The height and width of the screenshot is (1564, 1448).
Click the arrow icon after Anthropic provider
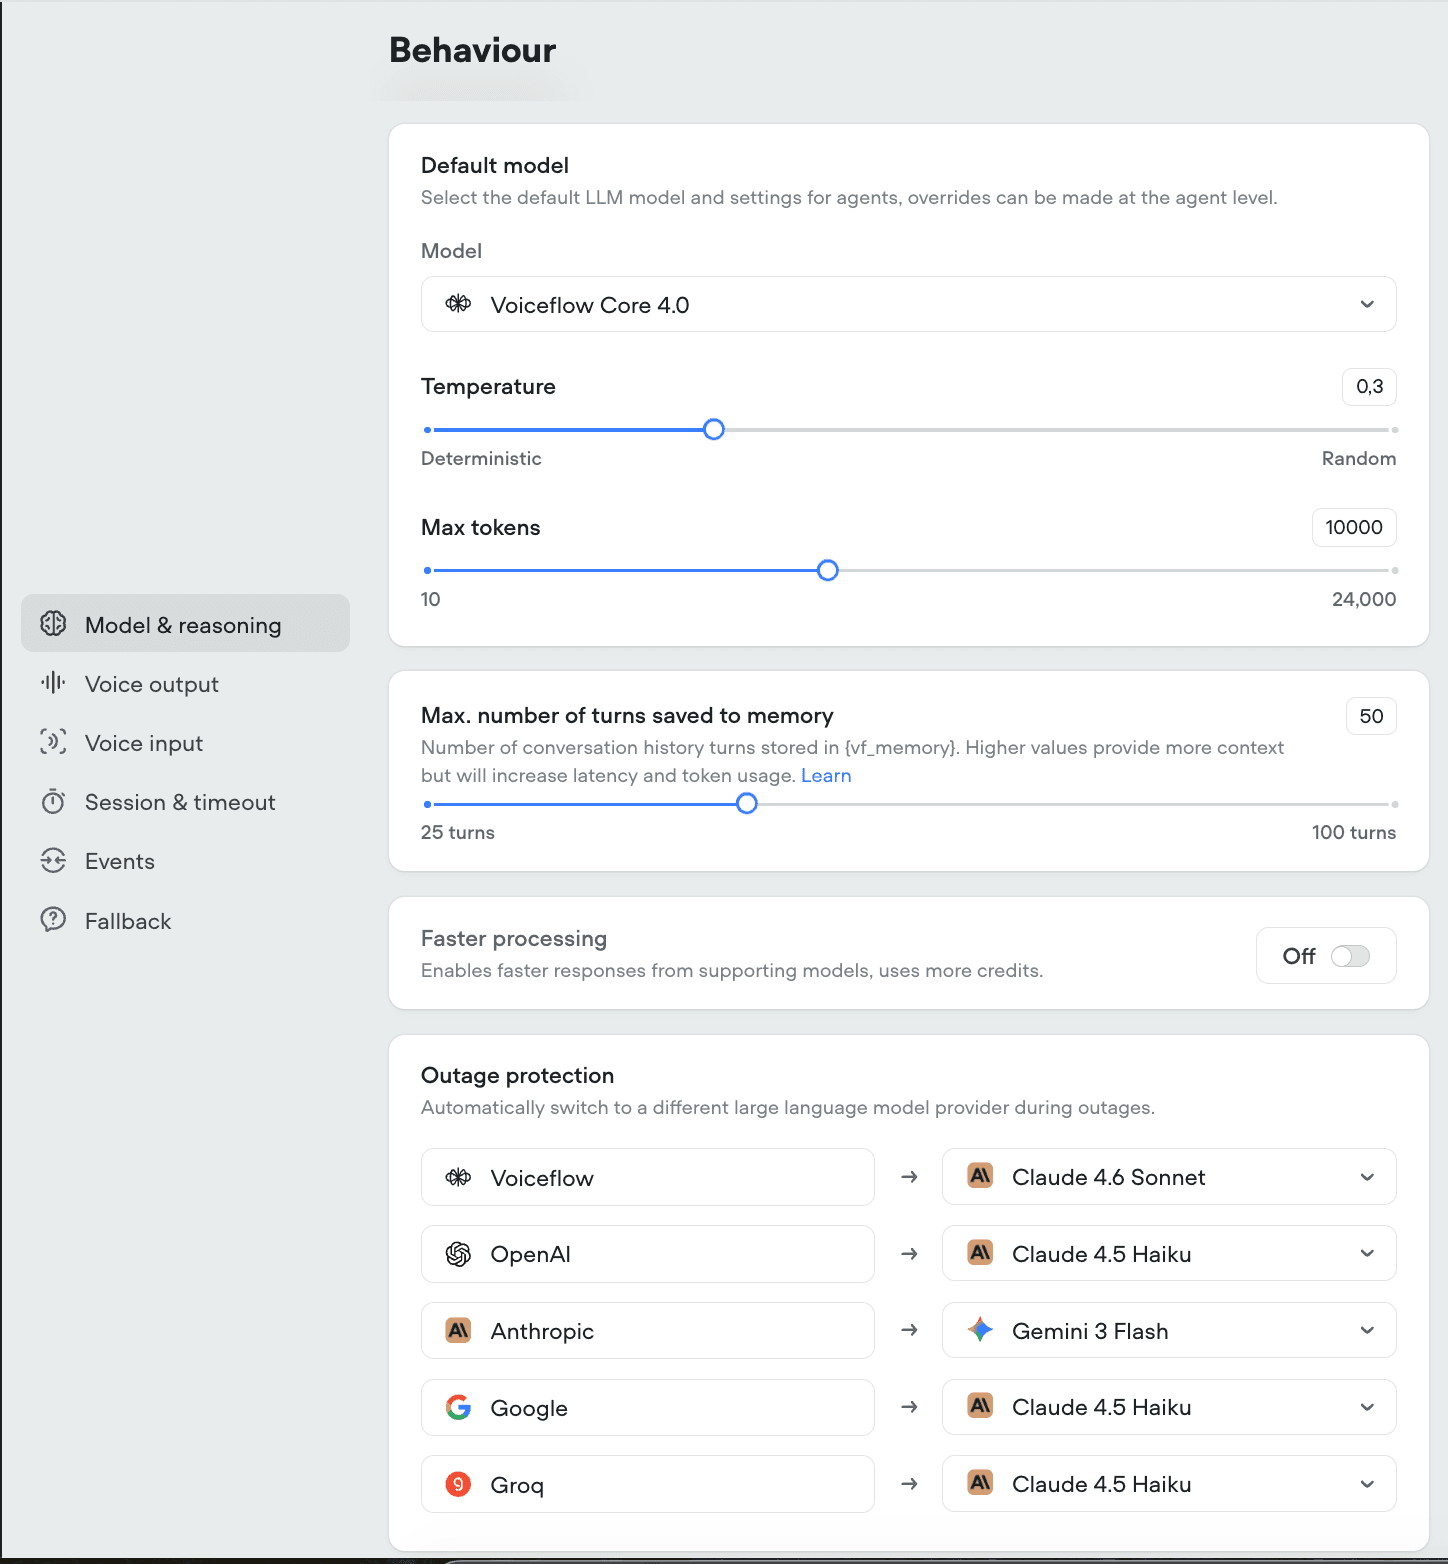tap(909, 1330)
